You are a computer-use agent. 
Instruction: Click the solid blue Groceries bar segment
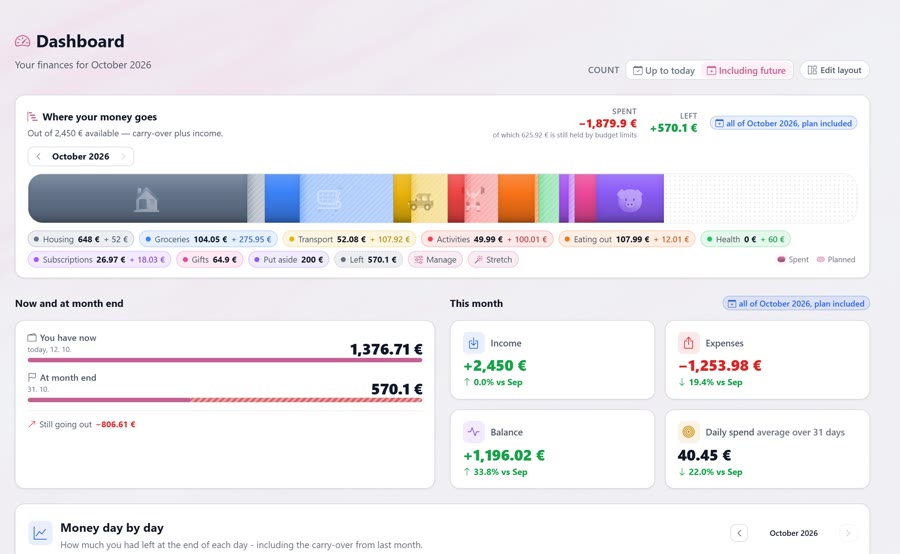click(x=282, y=199)
